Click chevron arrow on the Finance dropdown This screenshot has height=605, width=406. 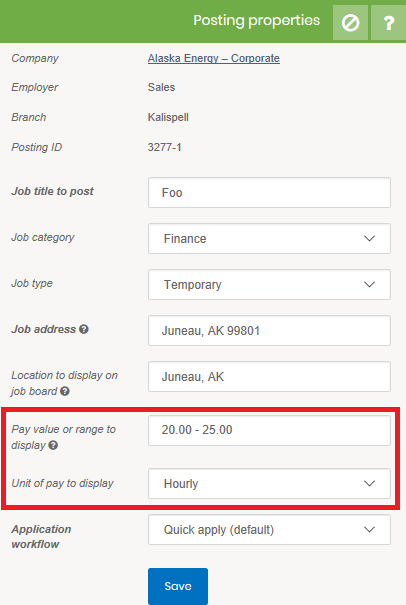click(x=369, y=238)
